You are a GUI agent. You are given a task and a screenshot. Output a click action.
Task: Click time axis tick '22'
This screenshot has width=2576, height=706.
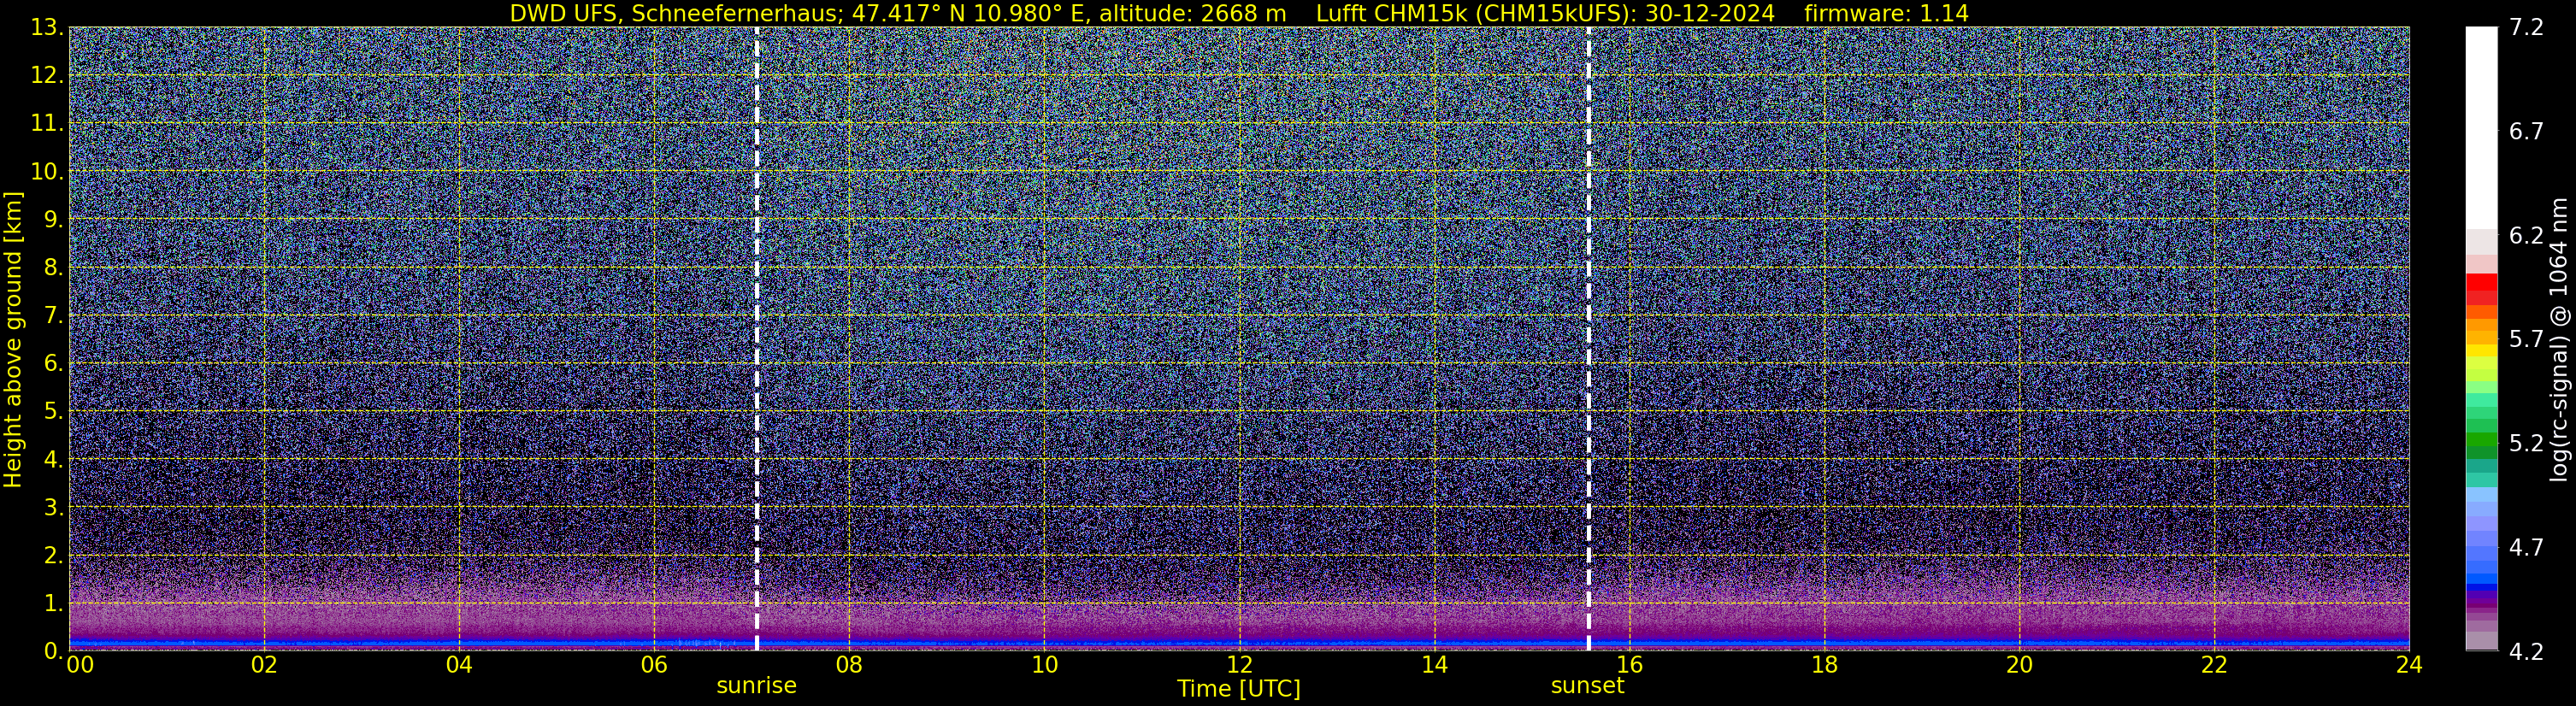click(2214, 665)
